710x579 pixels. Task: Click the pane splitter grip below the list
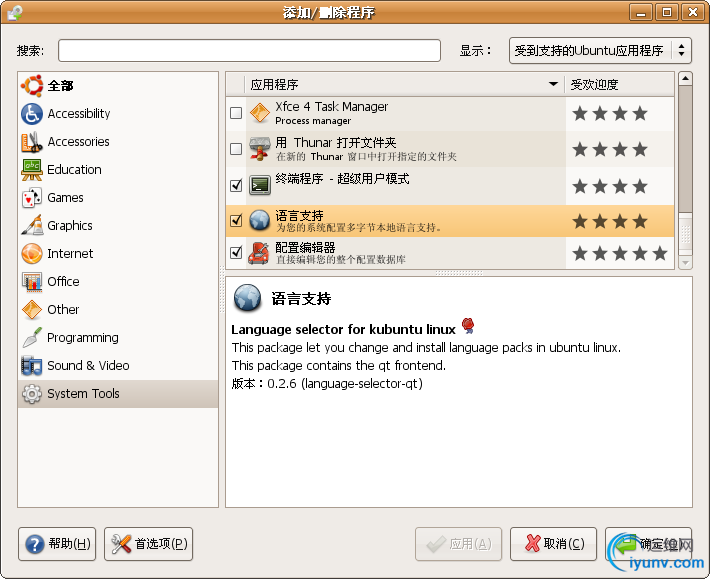459,273
